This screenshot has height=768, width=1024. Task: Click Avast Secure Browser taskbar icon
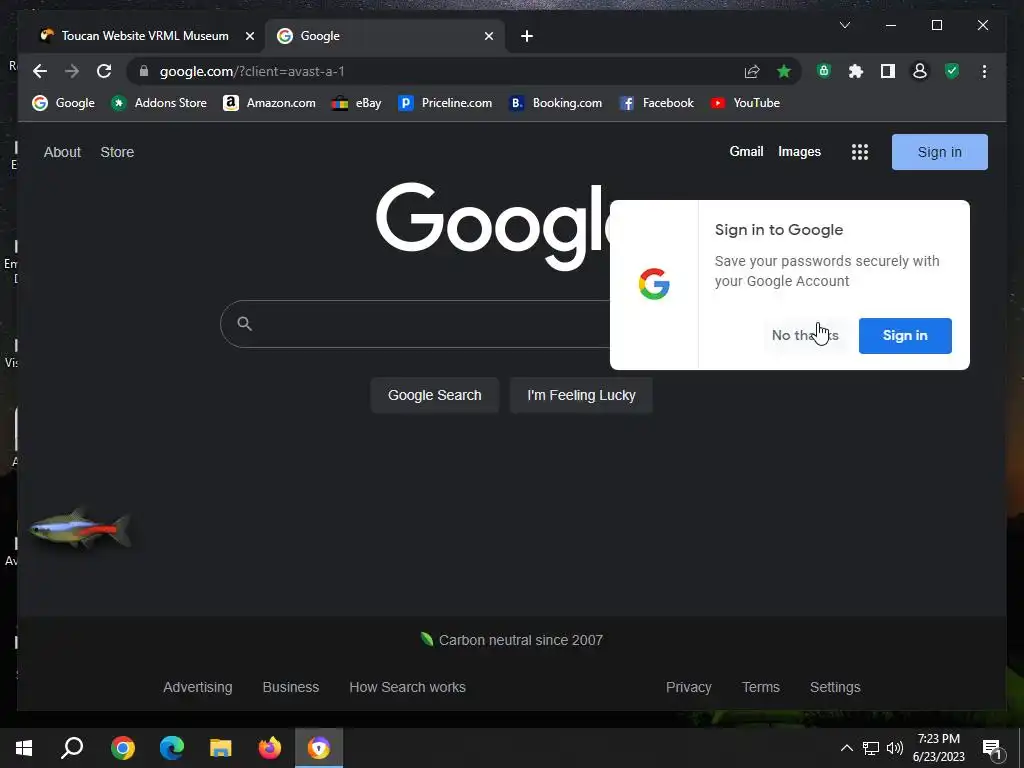tap(319, 748)
